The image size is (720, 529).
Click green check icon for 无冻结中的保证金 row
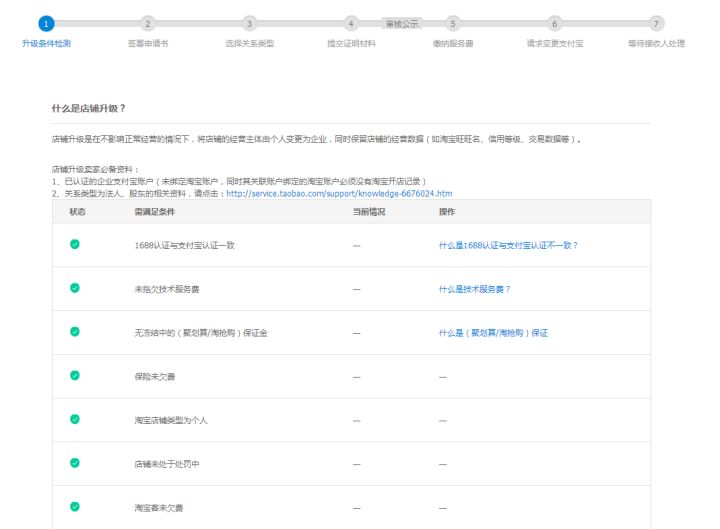pyautogui.click(x=75, y=331)
